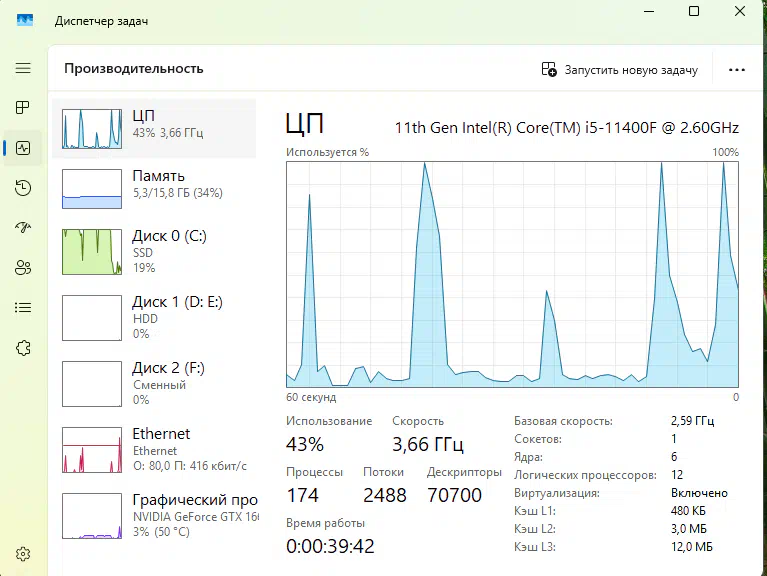
Task: Select the ЦП performance item
Action: pyautogui.click(x=154, y=129)
